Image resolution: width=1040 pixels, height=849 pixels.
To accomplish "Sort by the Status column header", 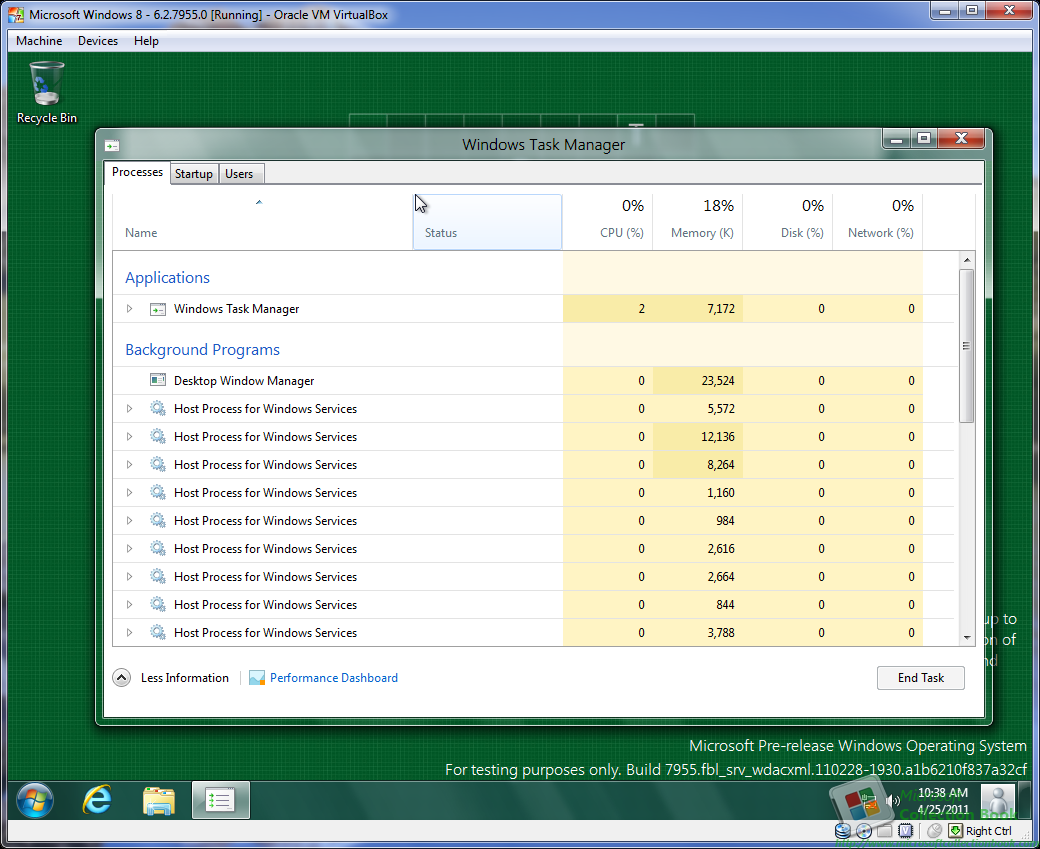I will point(488,222).
